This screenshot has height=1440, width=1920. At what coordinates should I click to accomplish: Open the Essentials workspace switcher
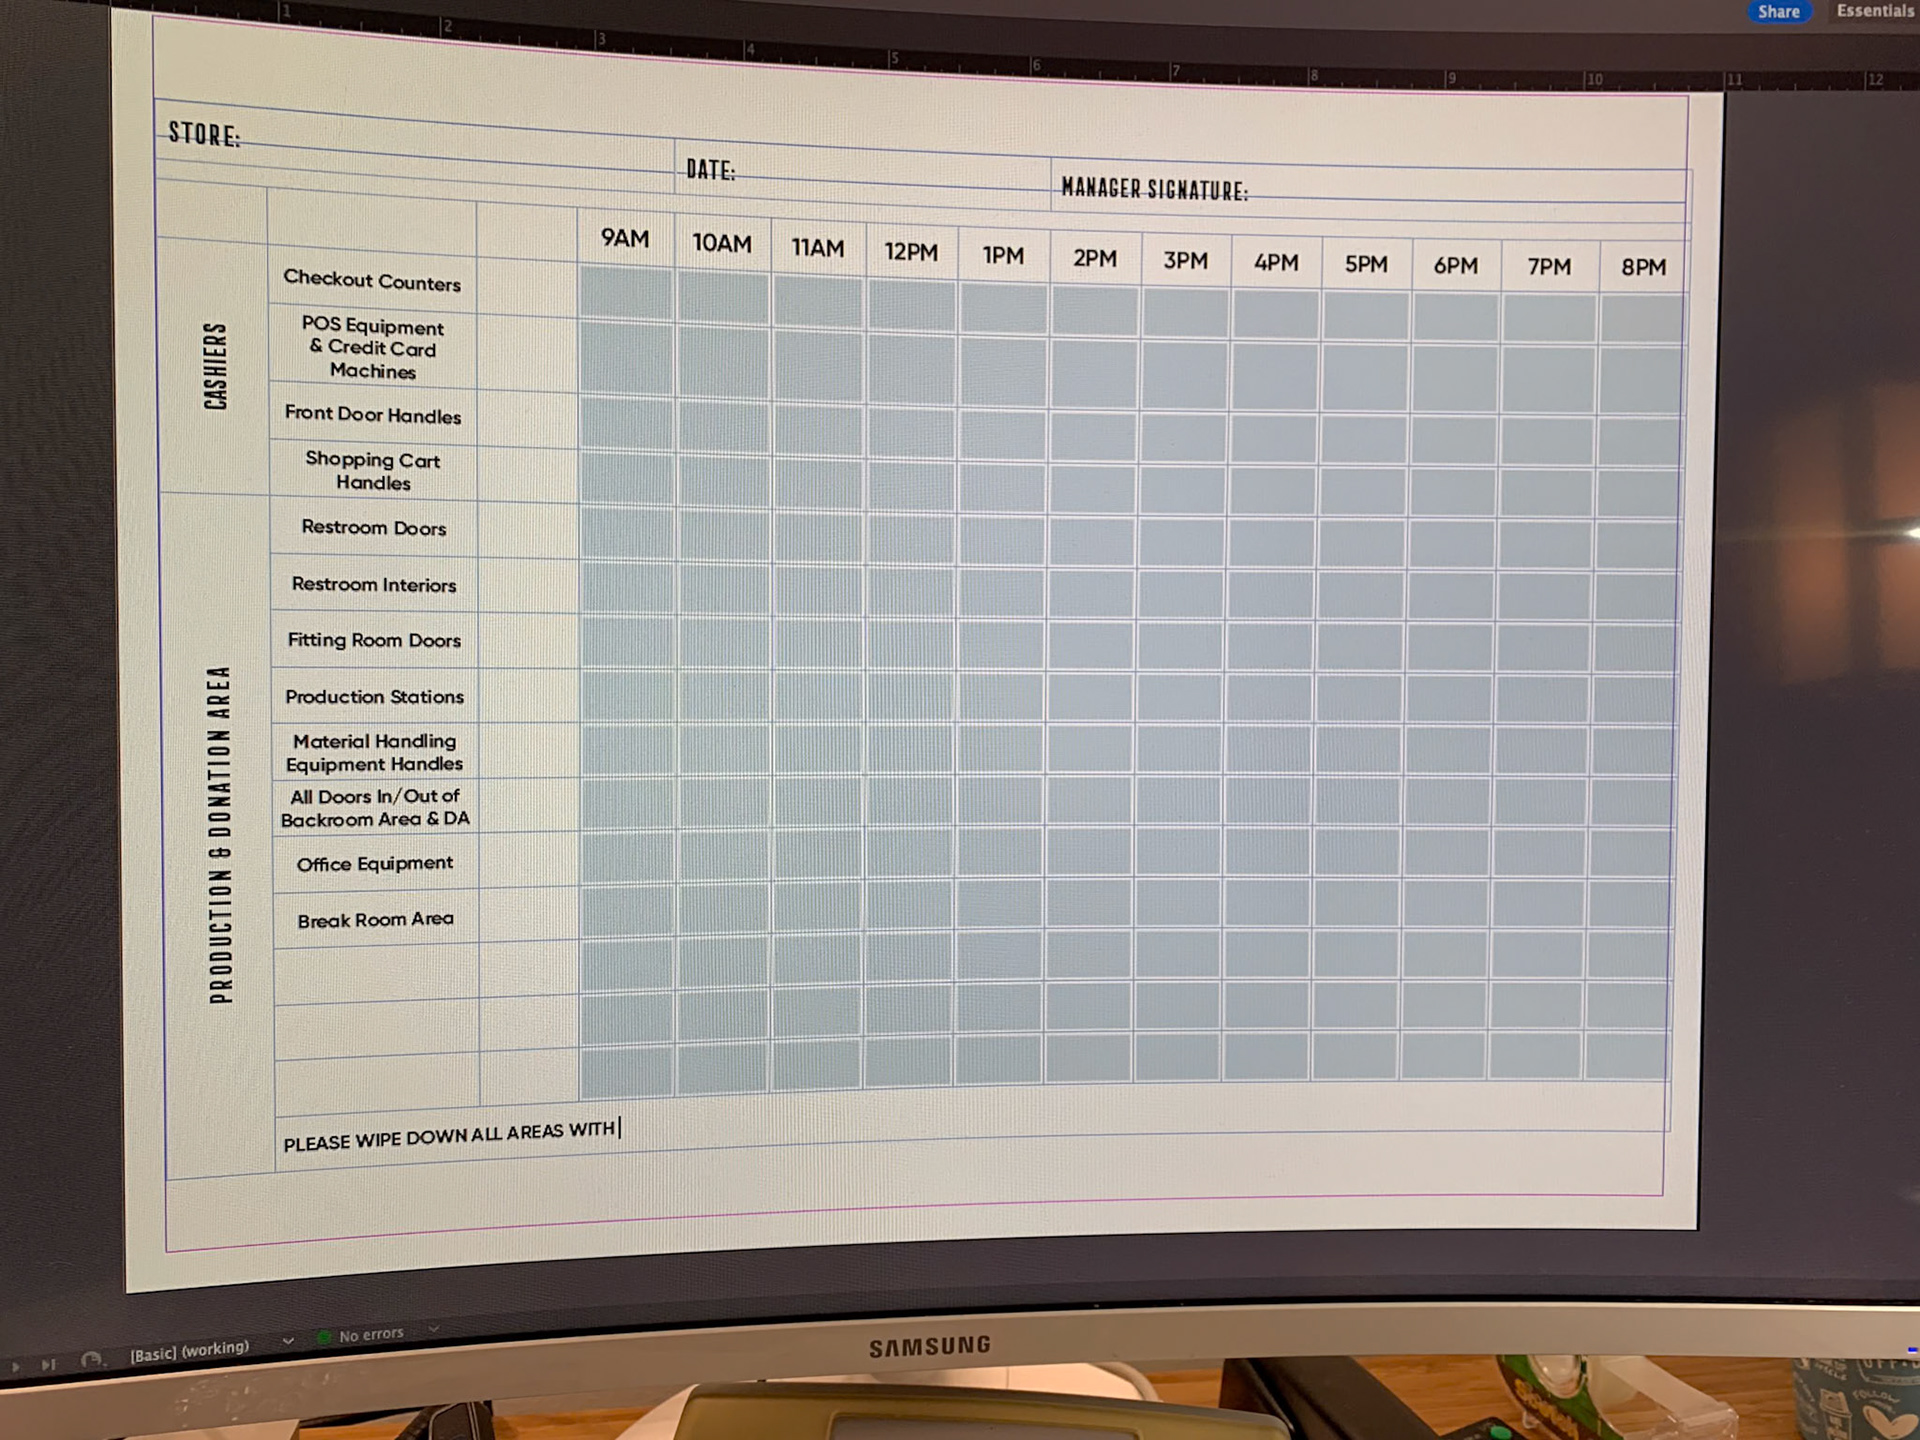point(1874,11)
